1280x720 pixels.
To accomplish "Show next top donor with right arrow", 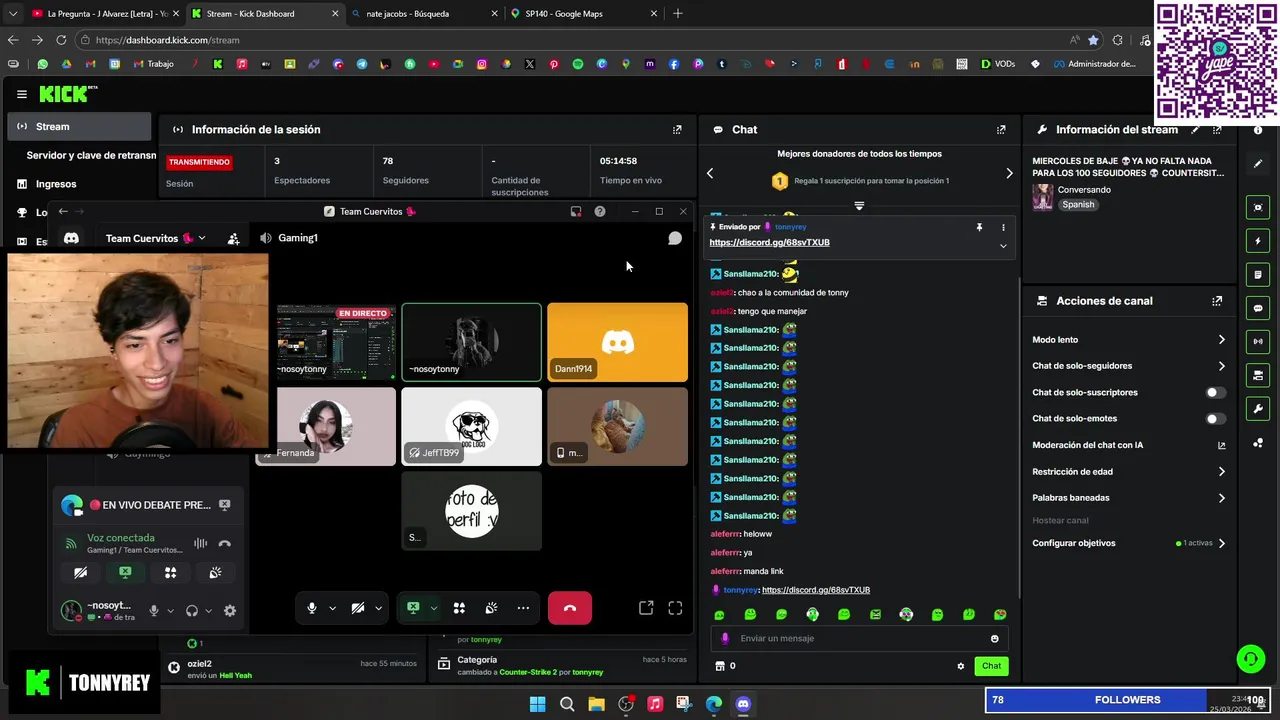I will 1009,173.
